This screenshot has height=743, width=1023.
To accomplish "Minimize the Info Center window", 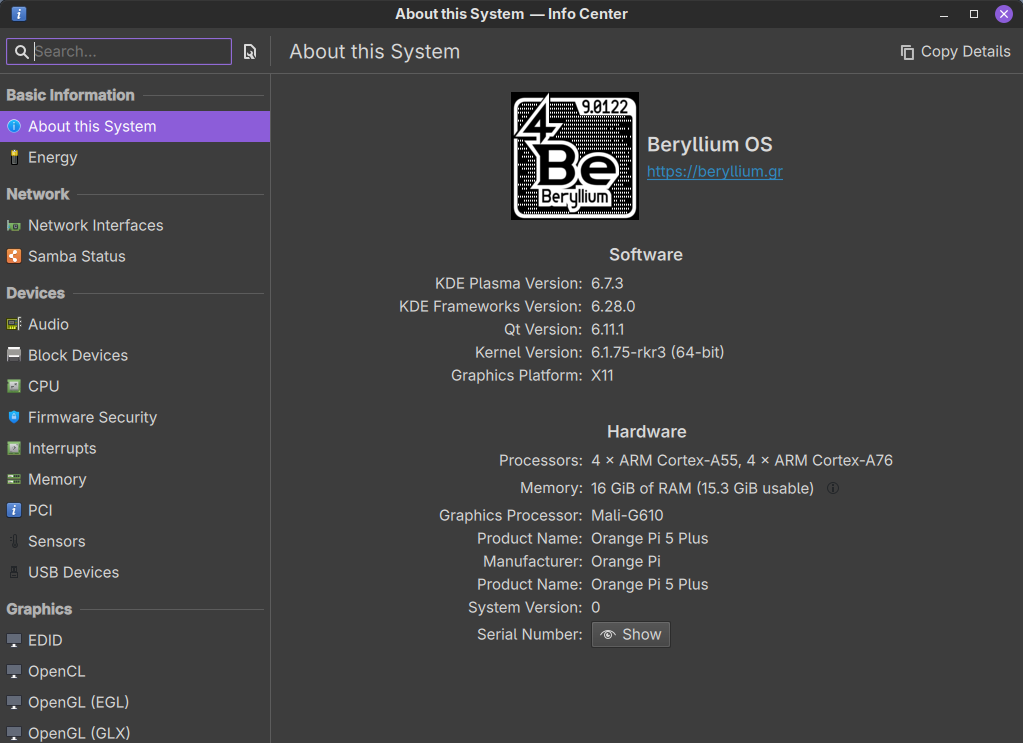I will click(943, 14).
